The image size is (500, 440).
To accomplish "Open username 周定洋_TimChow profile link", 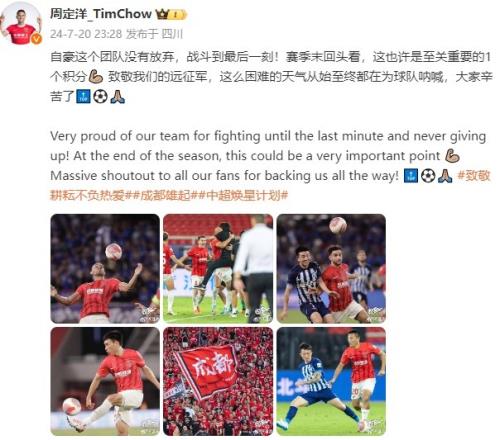I will (x=101, y=14).
